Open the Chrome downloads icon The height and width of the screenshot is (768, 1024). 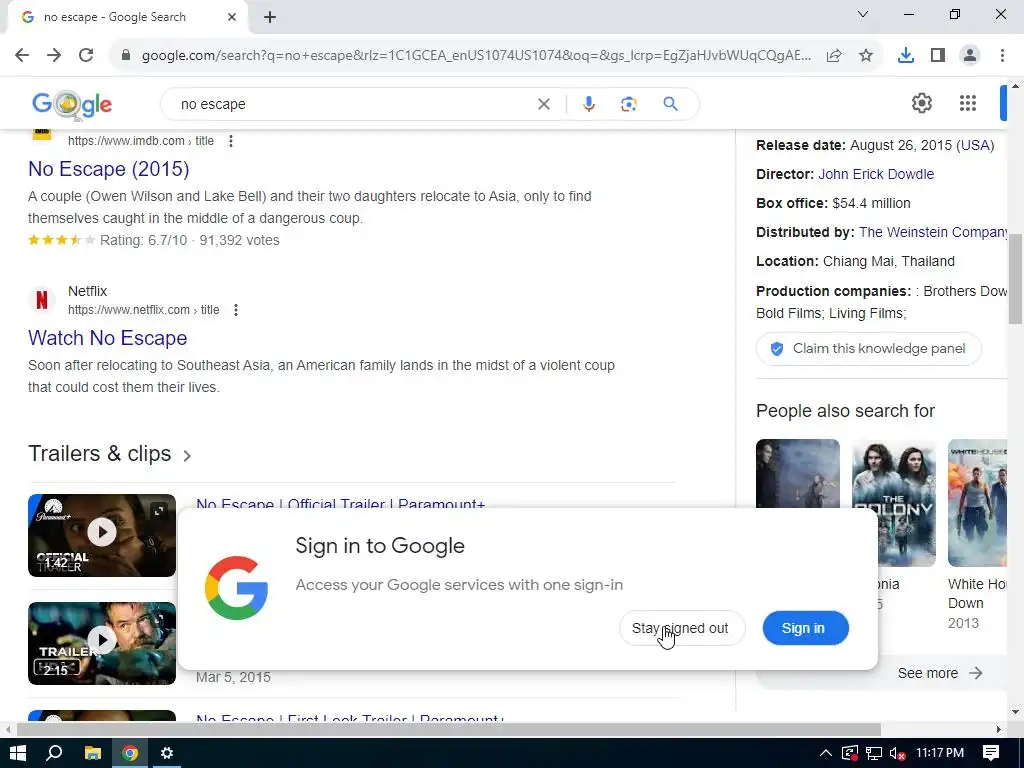(906, 56)
